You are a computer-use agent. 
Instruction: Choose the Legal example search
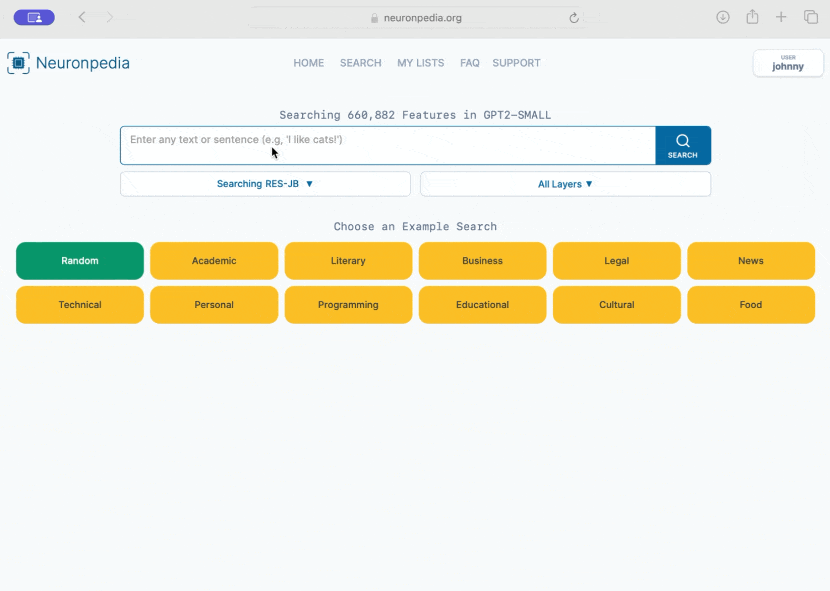pyautogui.click(x=617, y=261)
